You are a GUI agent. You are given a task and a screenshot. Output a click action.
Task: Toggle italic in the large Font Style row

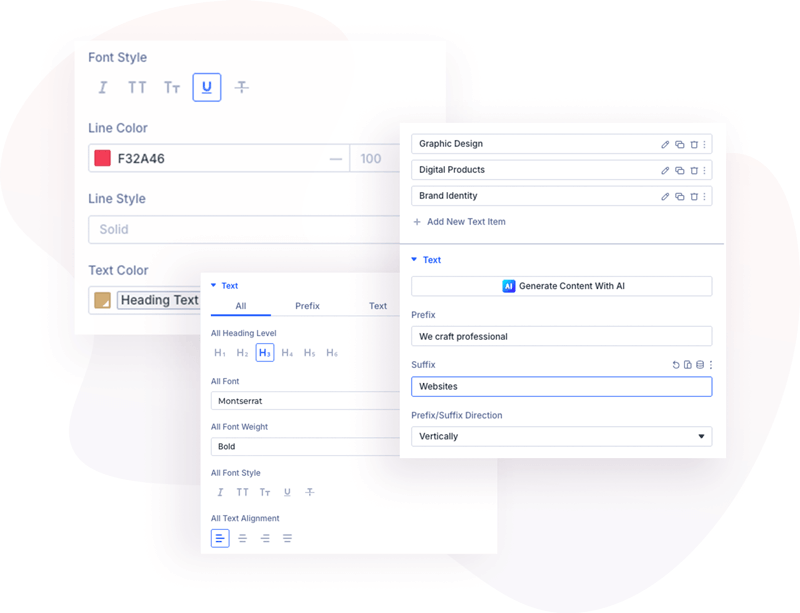point(102,88)
